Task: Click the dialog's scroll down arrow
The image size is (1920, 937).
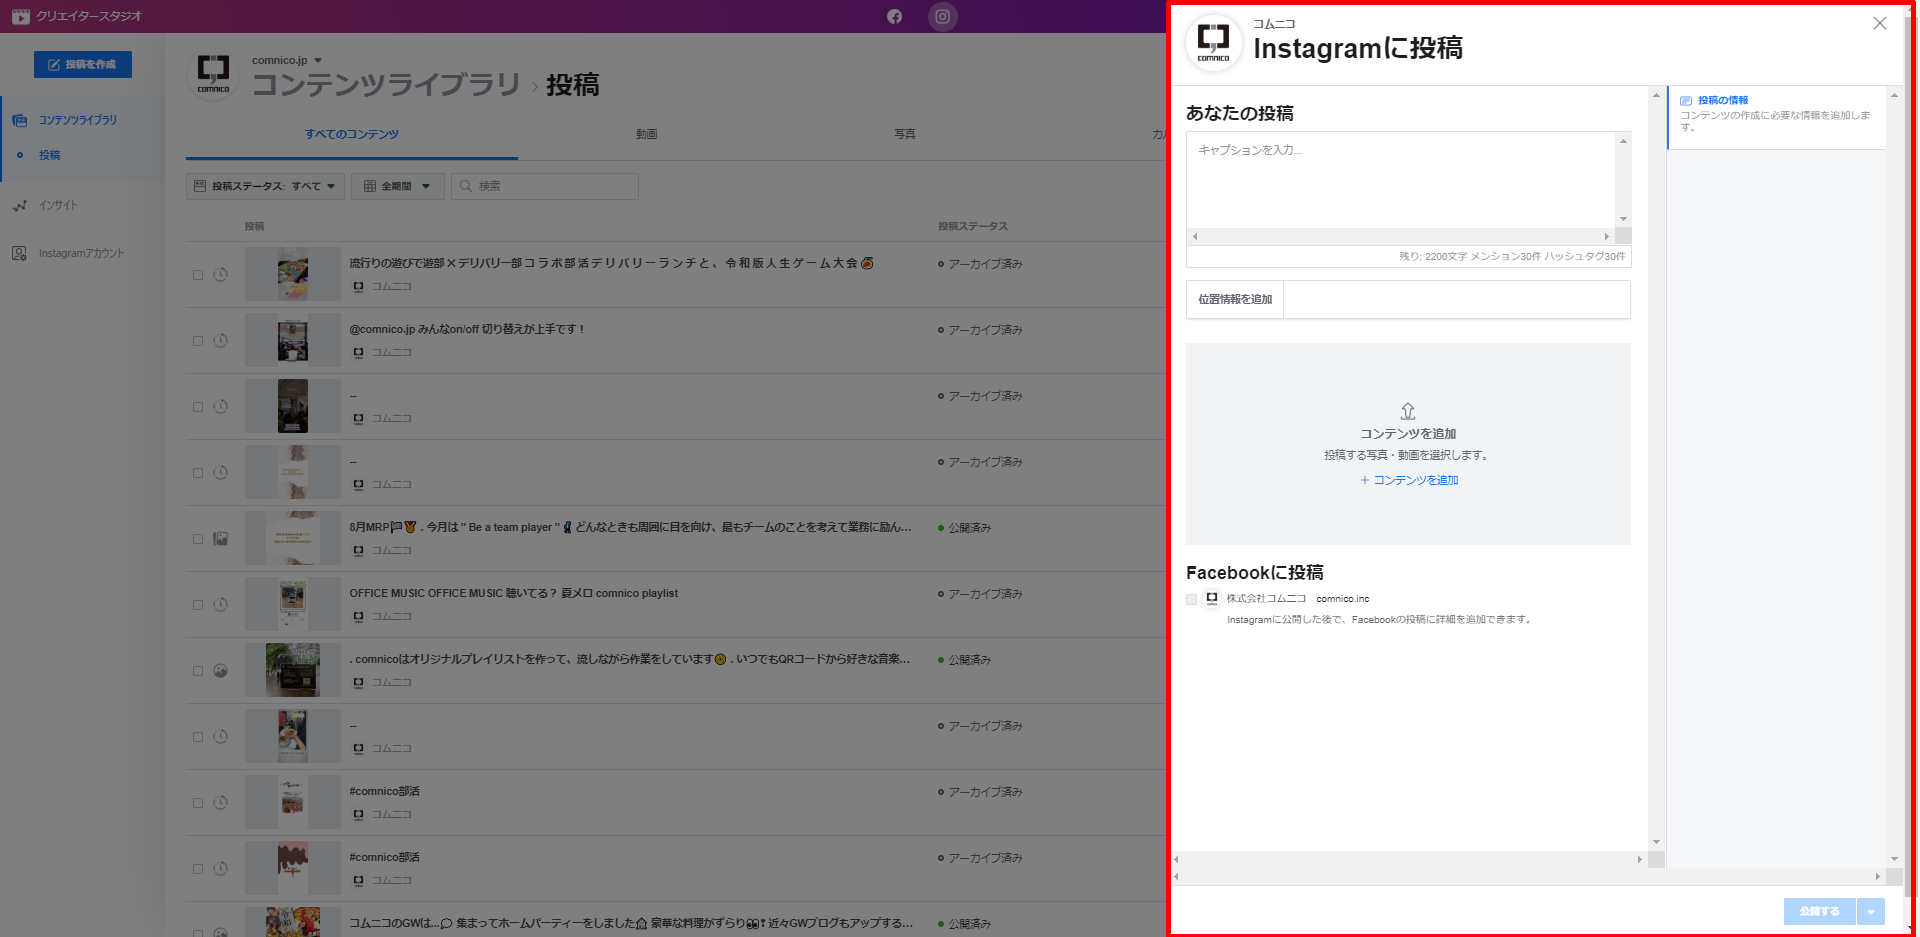Action: (1656, 842)
